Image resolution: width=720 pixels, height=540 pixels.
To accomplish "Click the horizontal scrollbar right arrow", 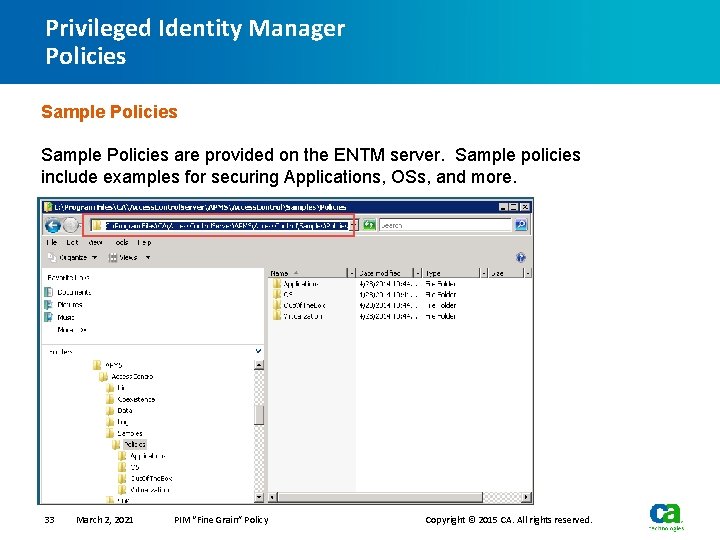I will 526,497.
